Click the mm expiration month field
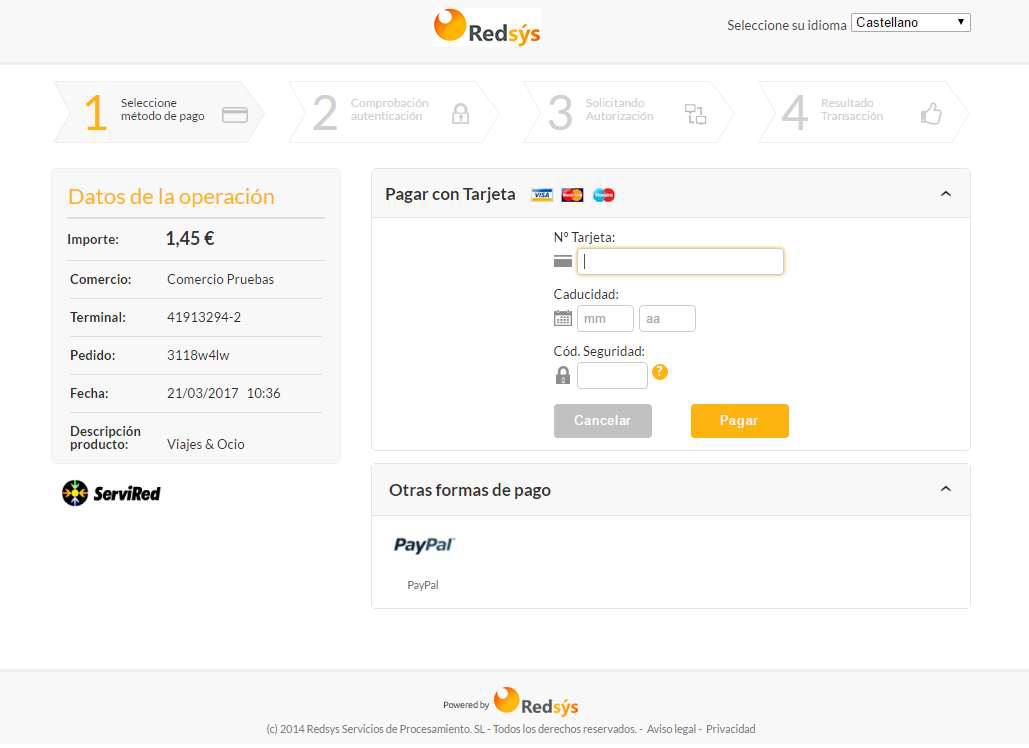The height and width of the screenshot is (748, 1029). 604,317
